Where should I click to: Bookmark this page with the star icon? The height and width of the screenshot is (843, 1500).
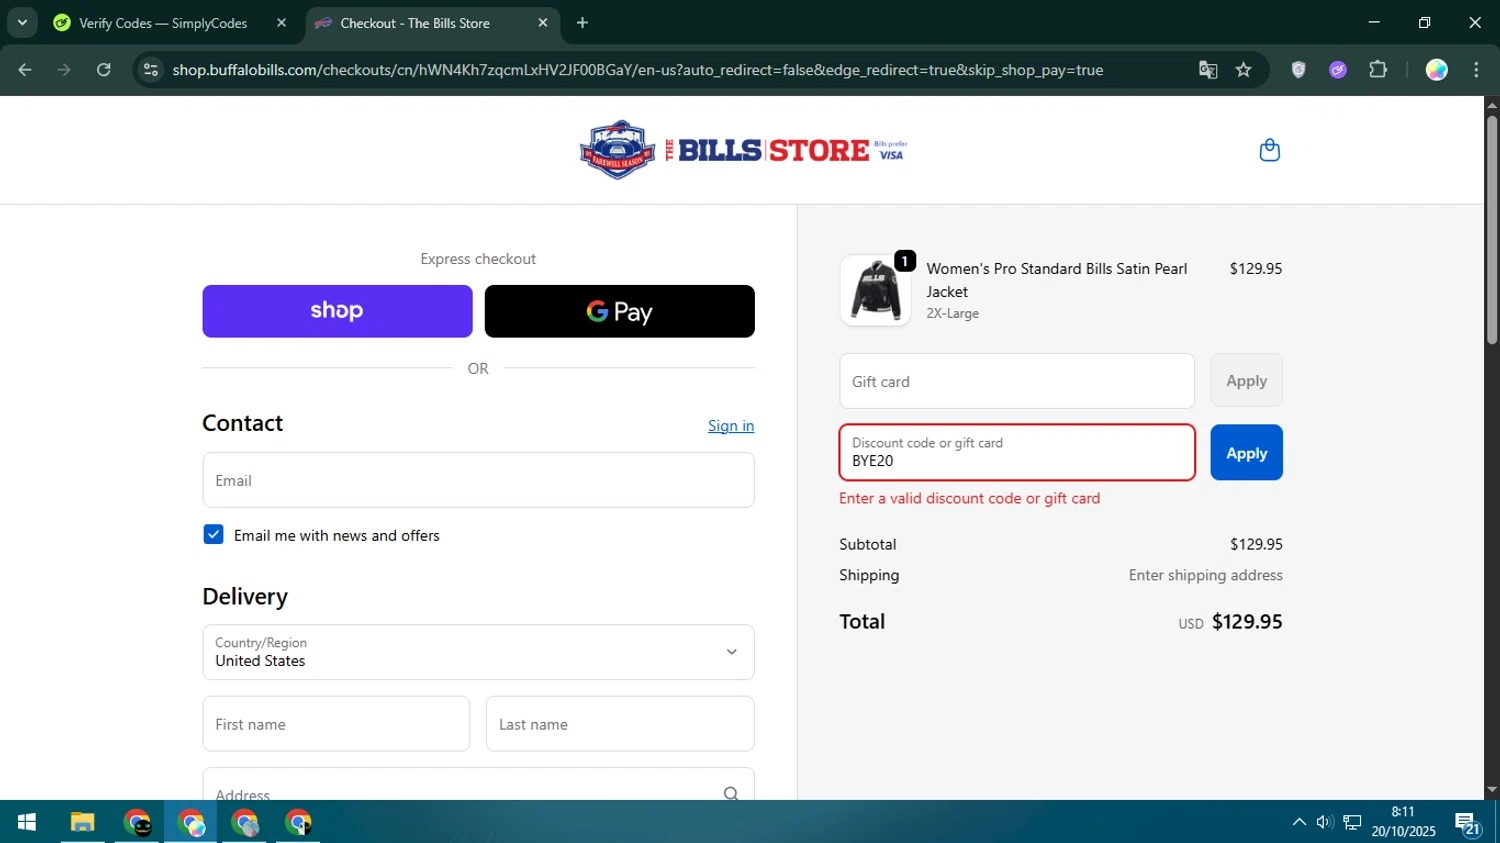[x=1243, y=70]
